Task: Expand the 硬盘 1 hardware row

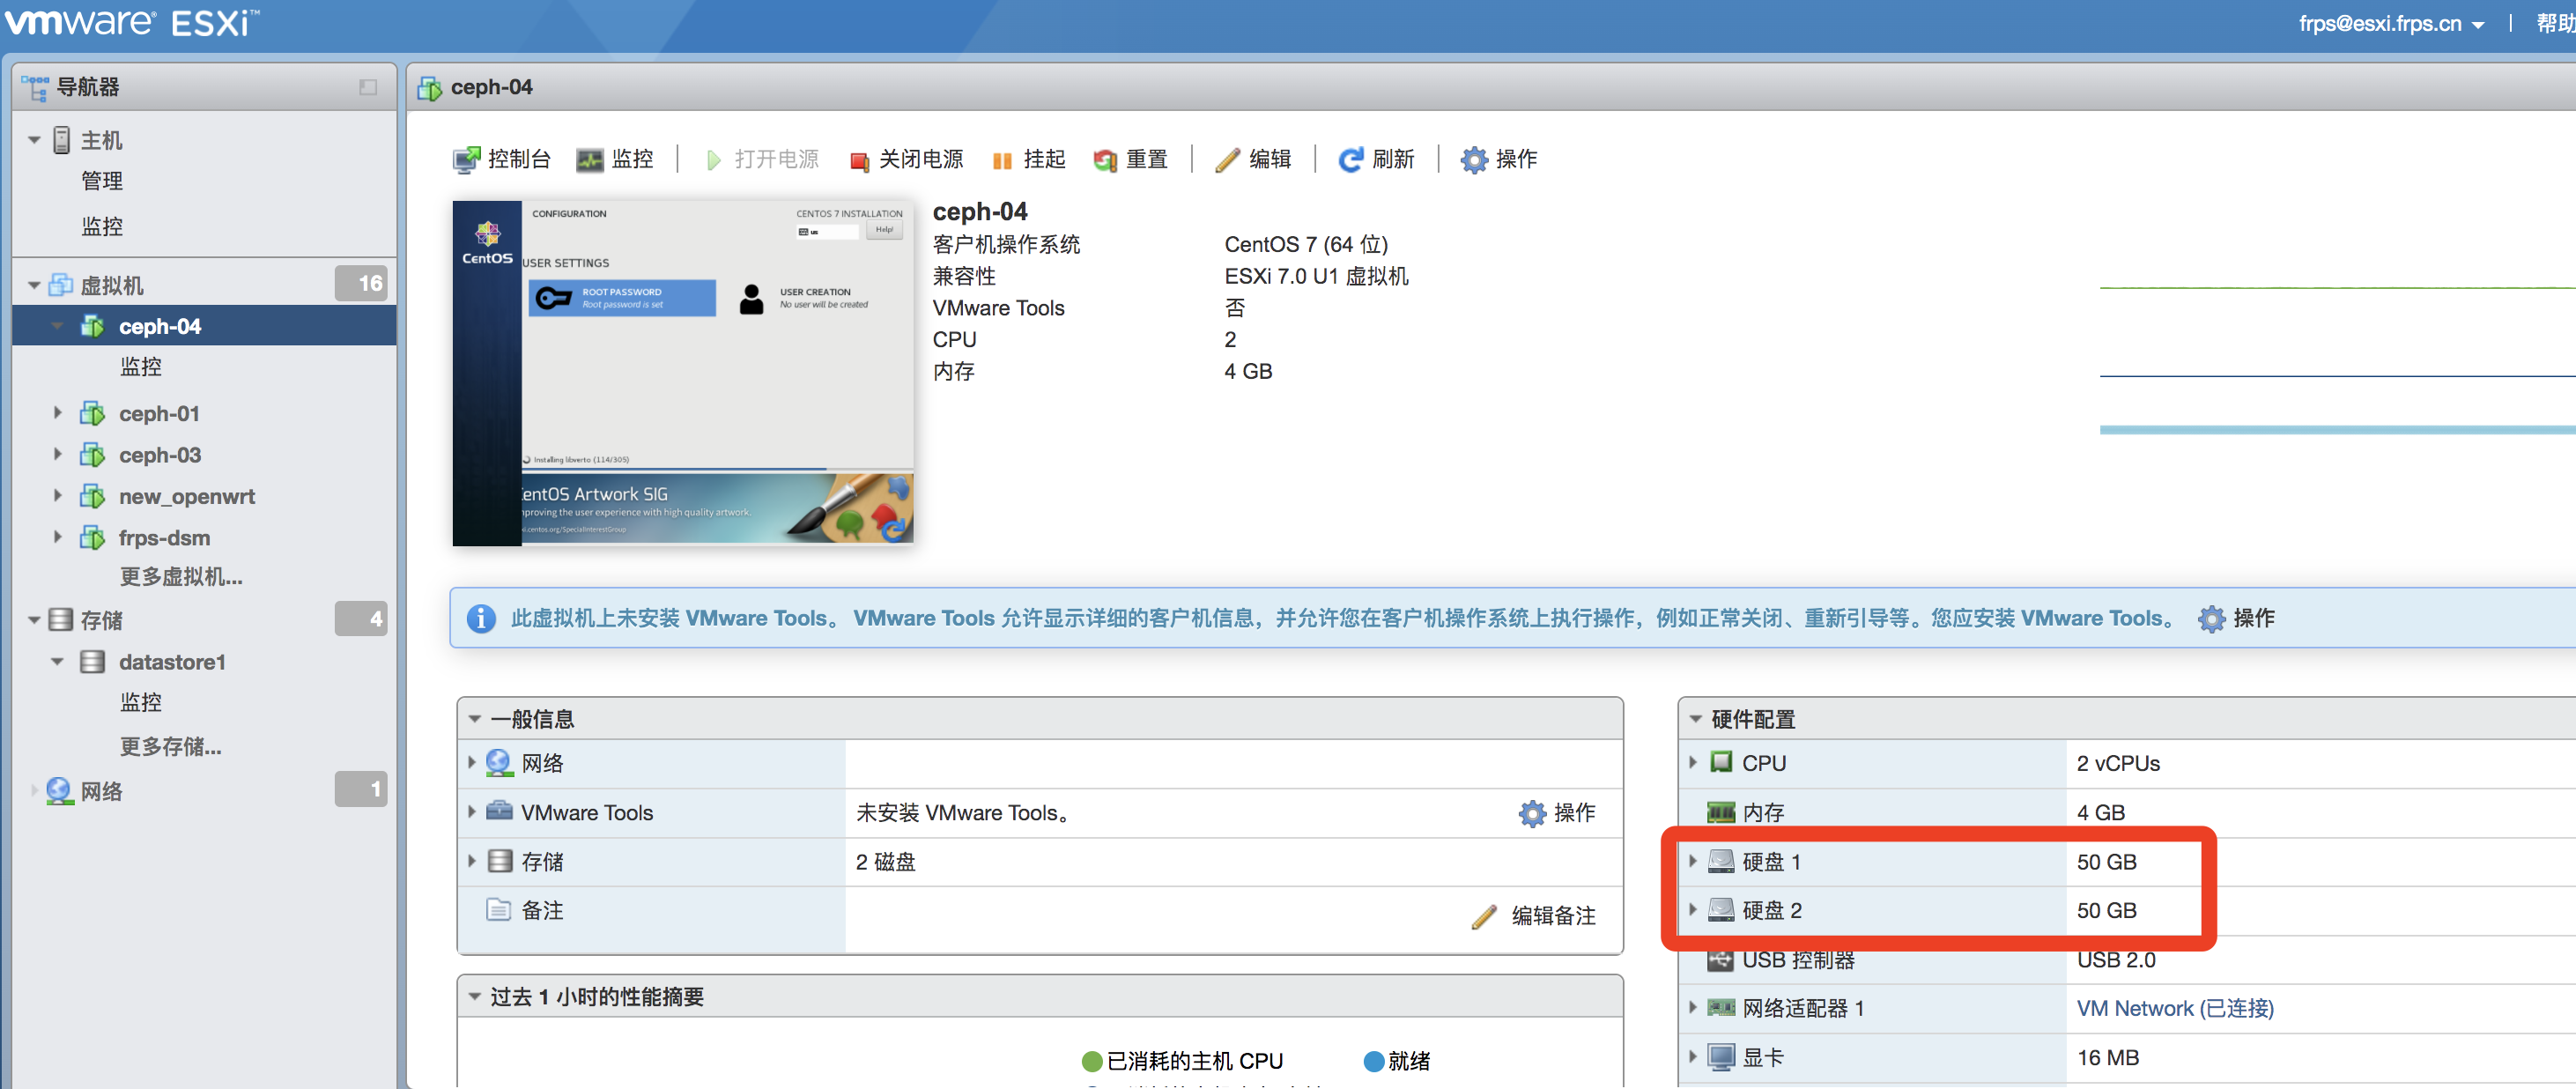Action: tap(1693, 861)
